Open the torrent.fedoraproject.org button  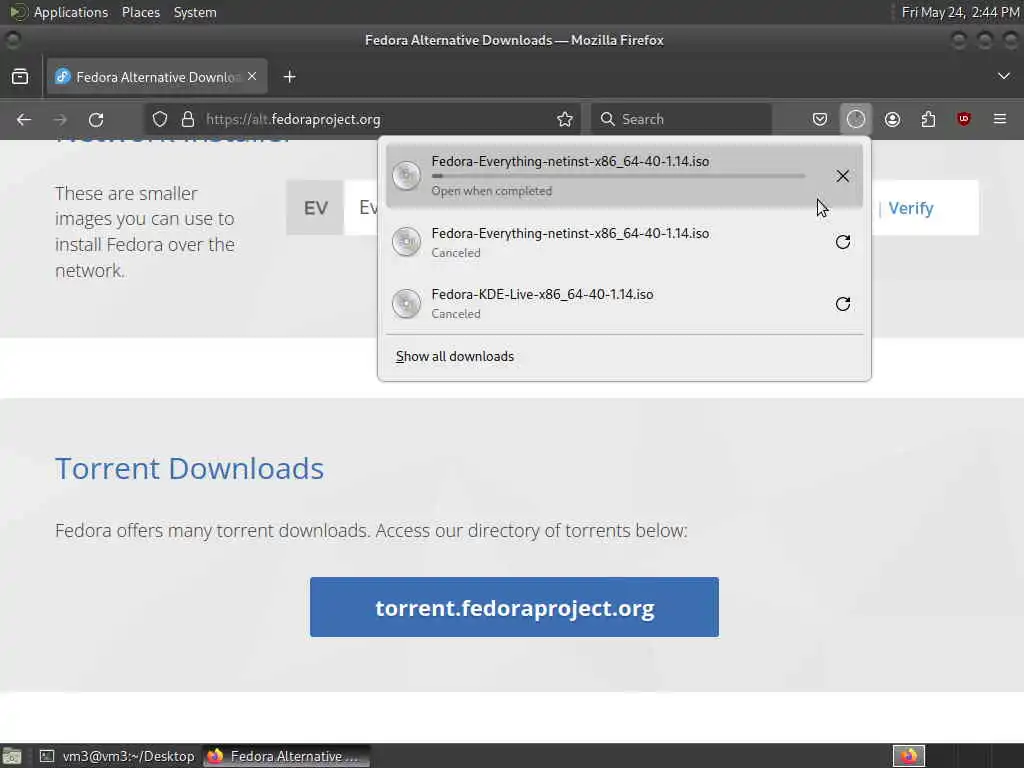515,607
